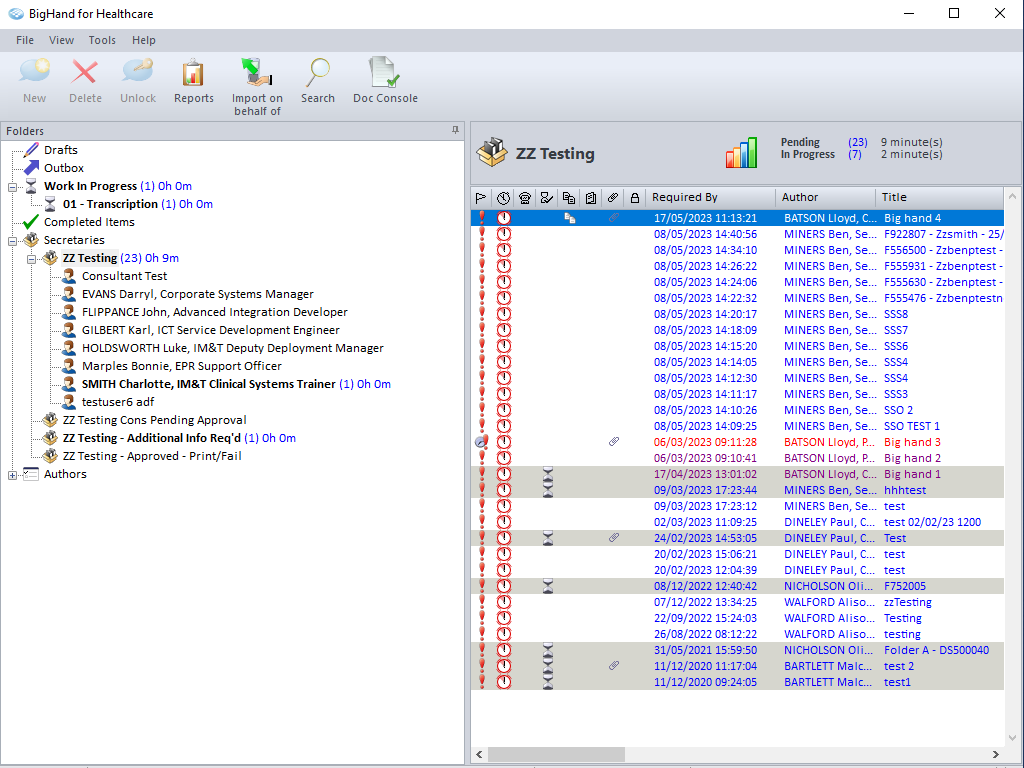Open ZZ Testing Cons Pending Approval folder
Image resolution: width=1024 pixels, height=768 pixels.
click(154, 420)
